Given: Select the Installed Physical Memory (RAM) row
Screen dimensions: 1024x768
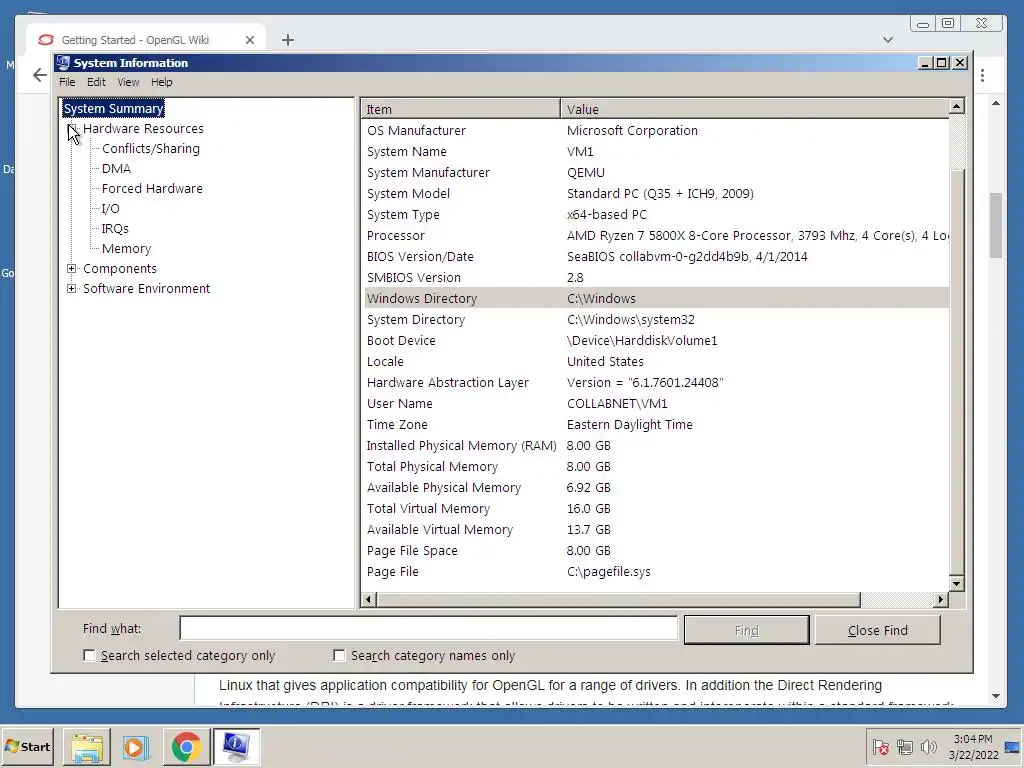Looking at the screenshot, I should [656, 445].
